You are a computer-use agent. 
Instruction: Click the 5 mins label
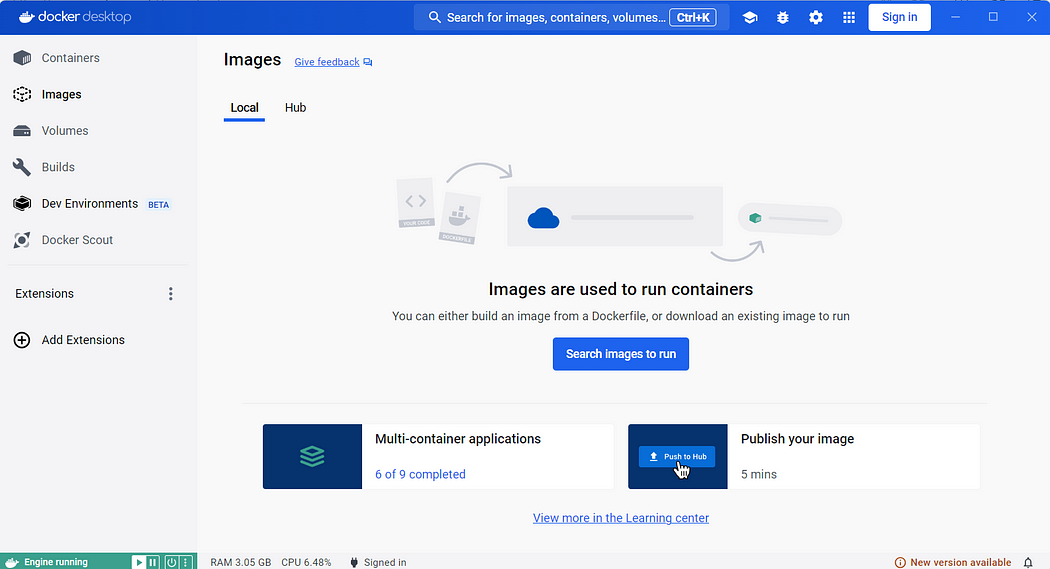click(759, 474)
